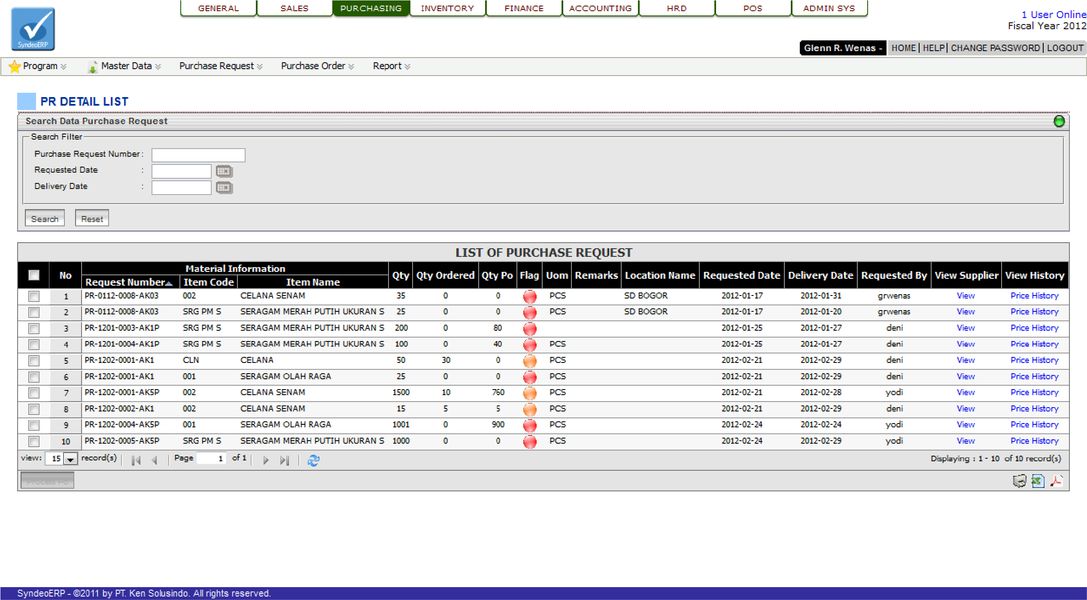The image size is (1087, 600).
Task: Collapse the Search Data panel using the green button
Action: 1059,121
